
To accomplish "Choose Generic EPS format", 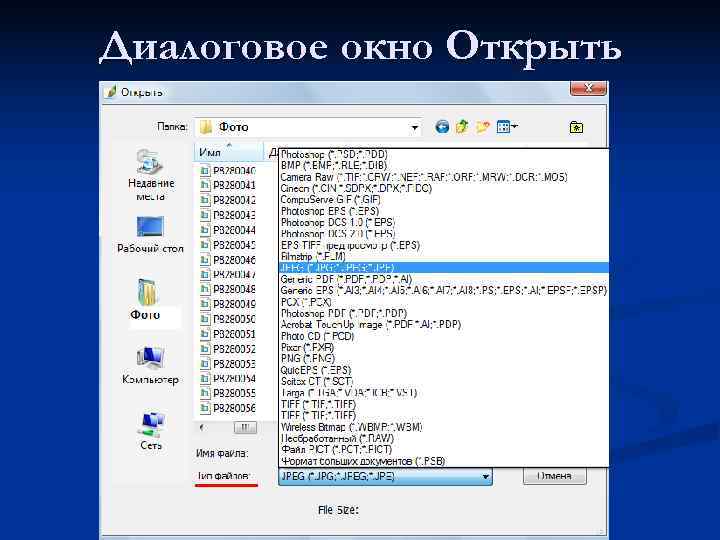I will pyautogui.click(x=444, y=291).
